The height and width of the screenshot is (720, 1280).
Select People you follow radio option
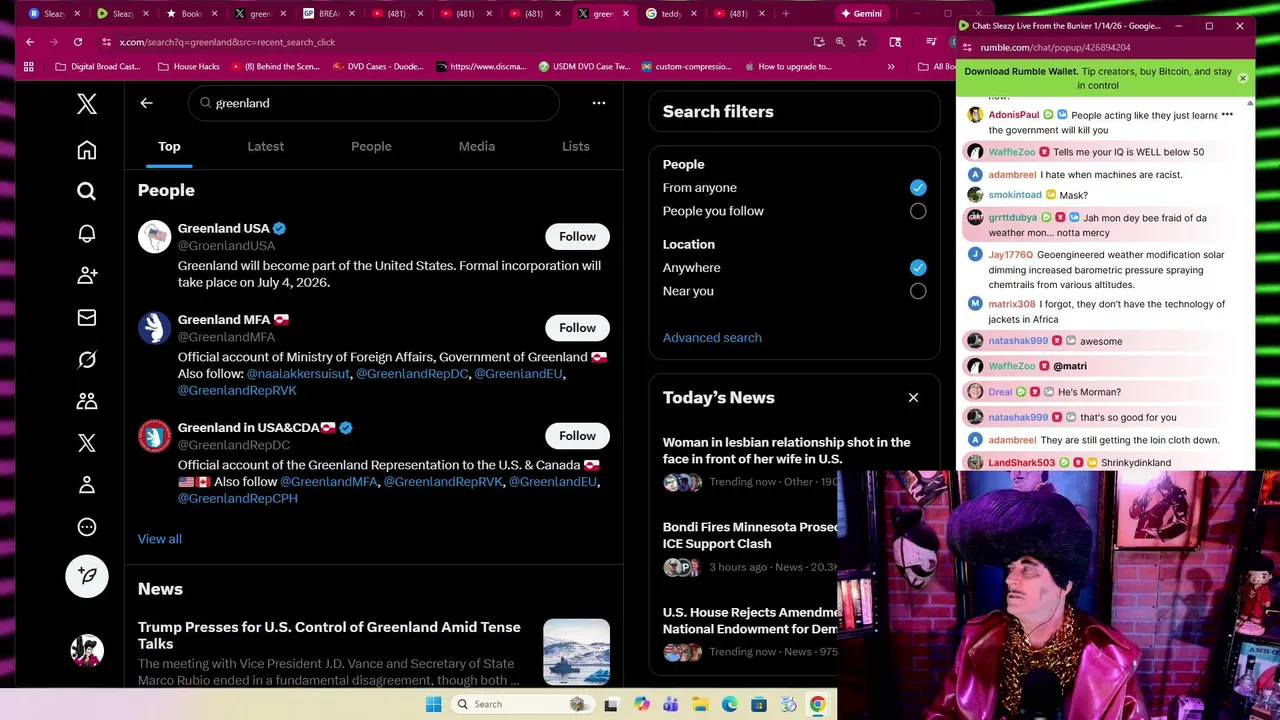(918, 211)
